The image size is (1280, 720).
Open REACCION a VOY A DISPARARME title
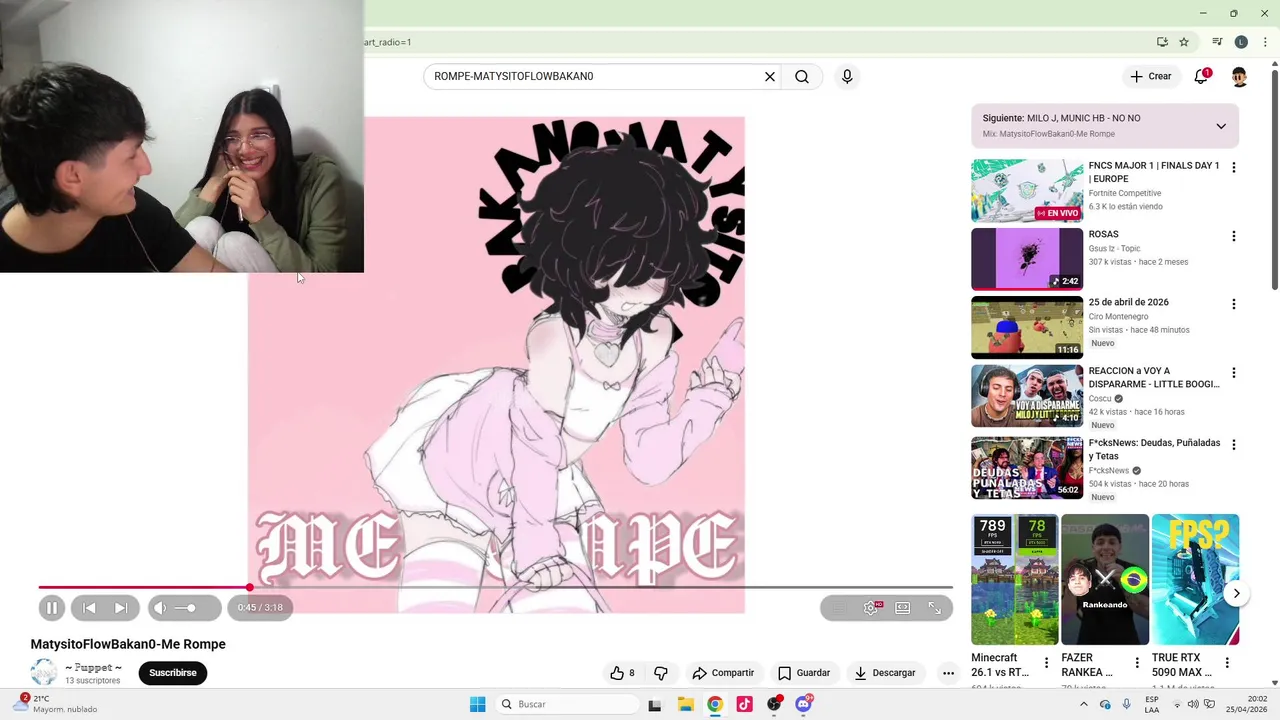click(1154, 377)
